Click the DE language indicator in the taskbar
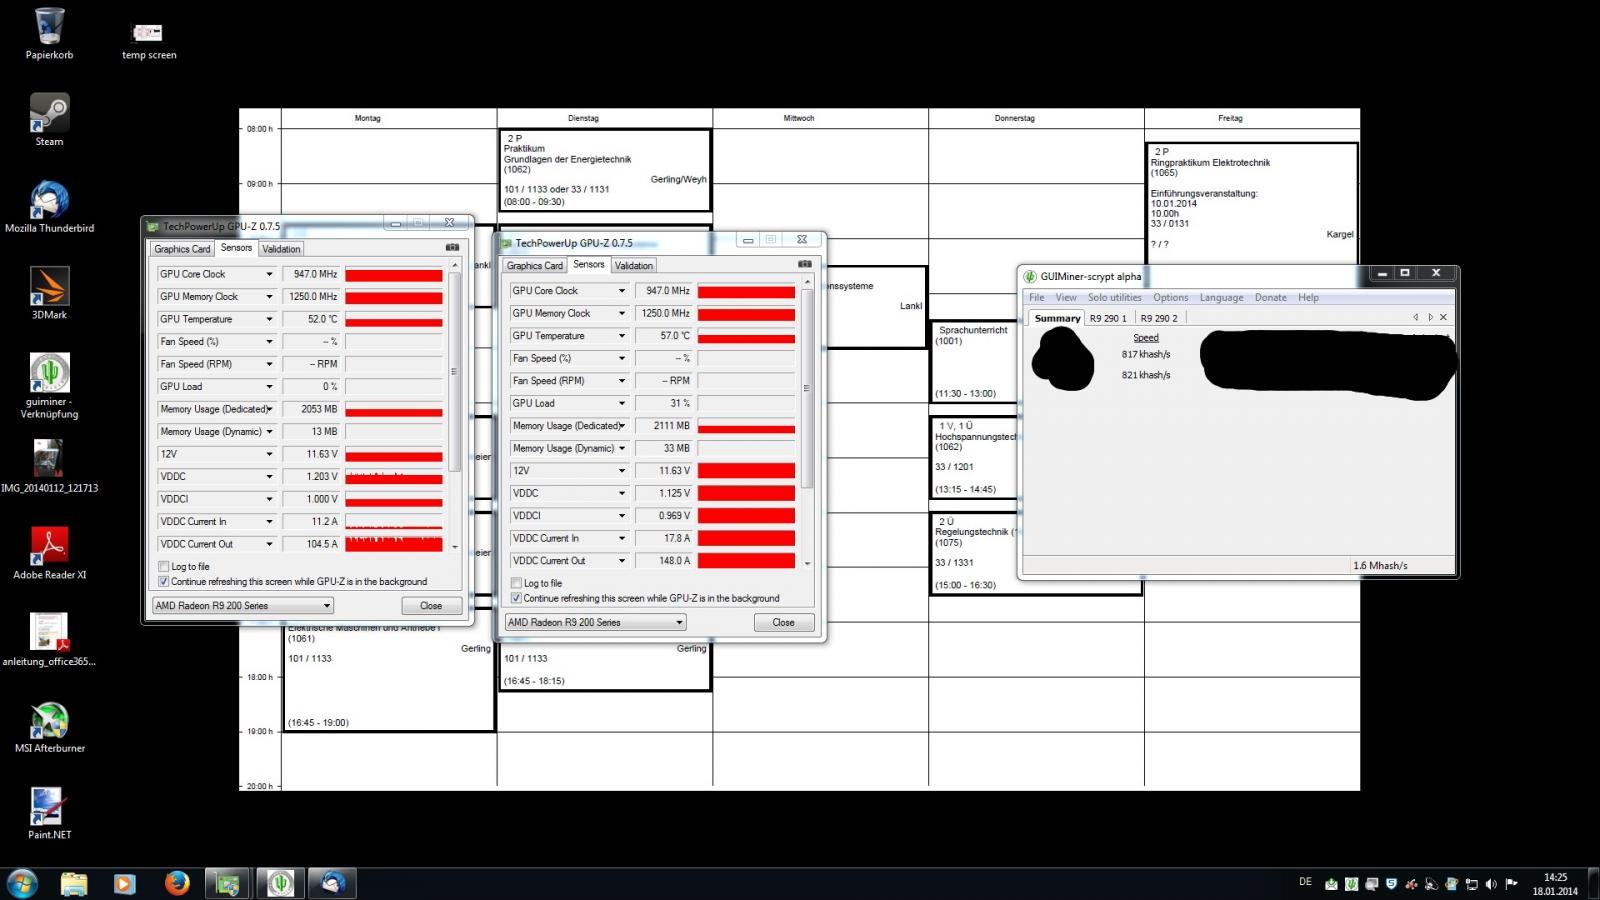1600x900 pixels. [x=1305, y=882]
